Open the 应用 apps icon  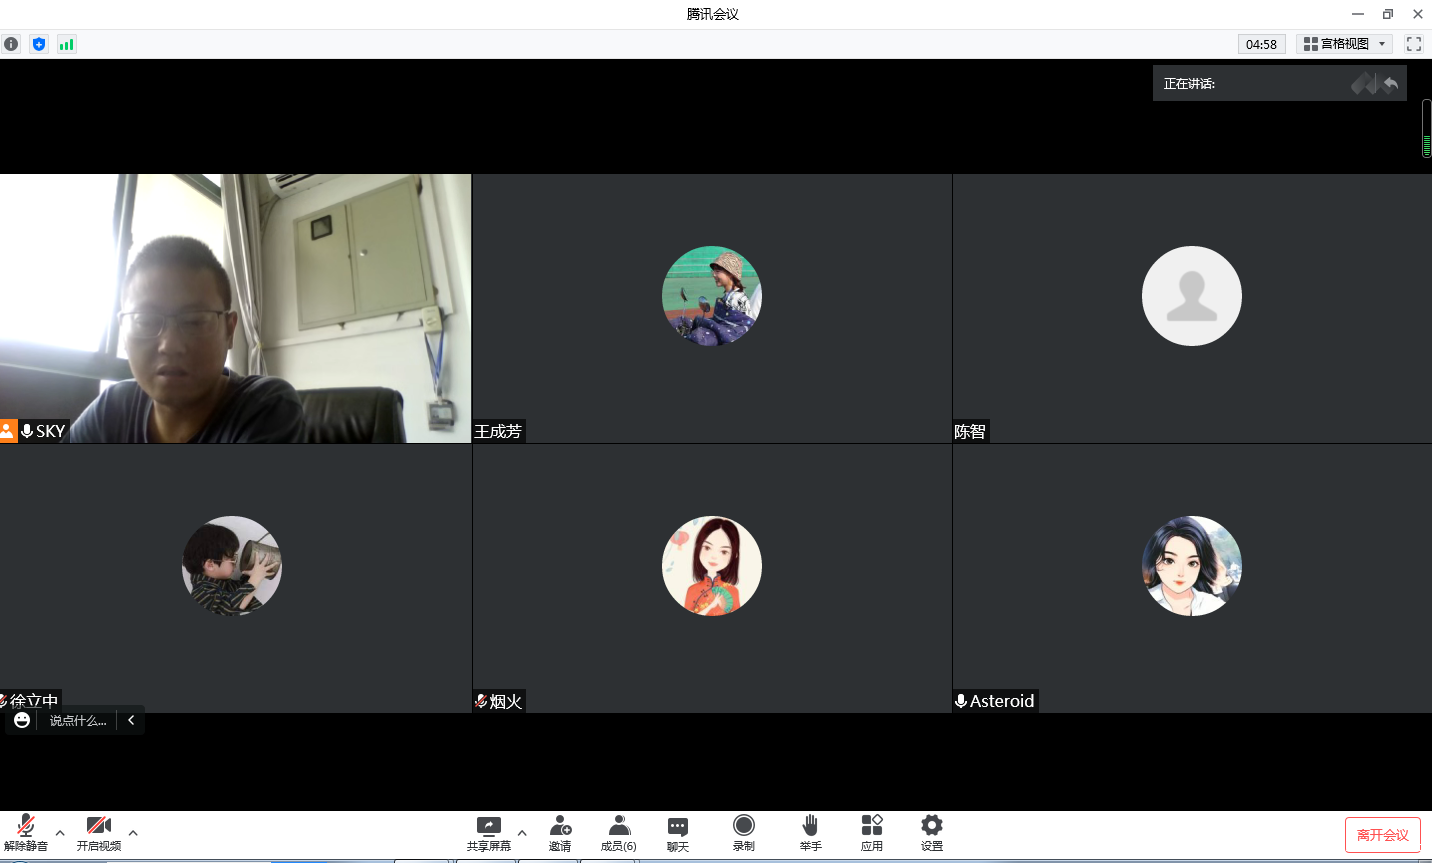coord(872,832)
